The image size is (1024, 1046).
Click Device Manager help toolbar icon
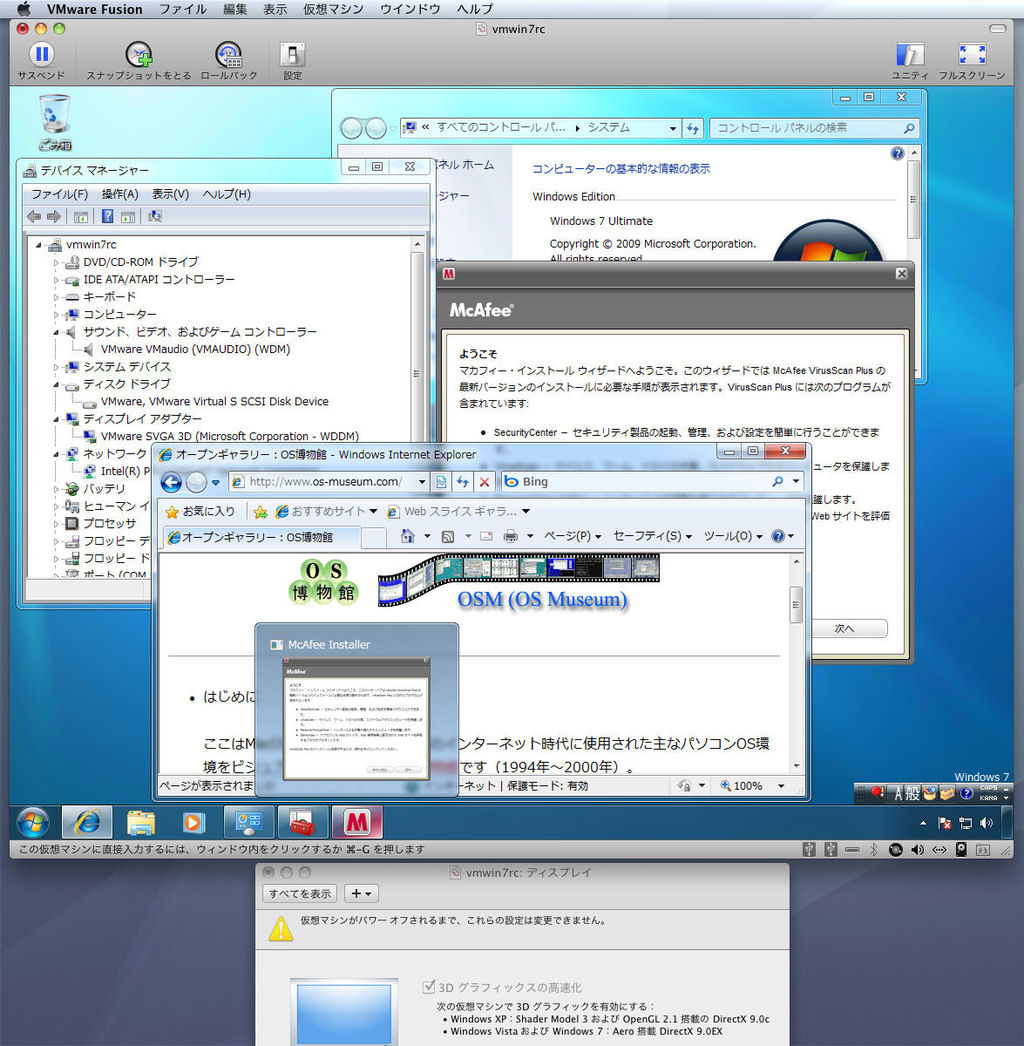107,216
